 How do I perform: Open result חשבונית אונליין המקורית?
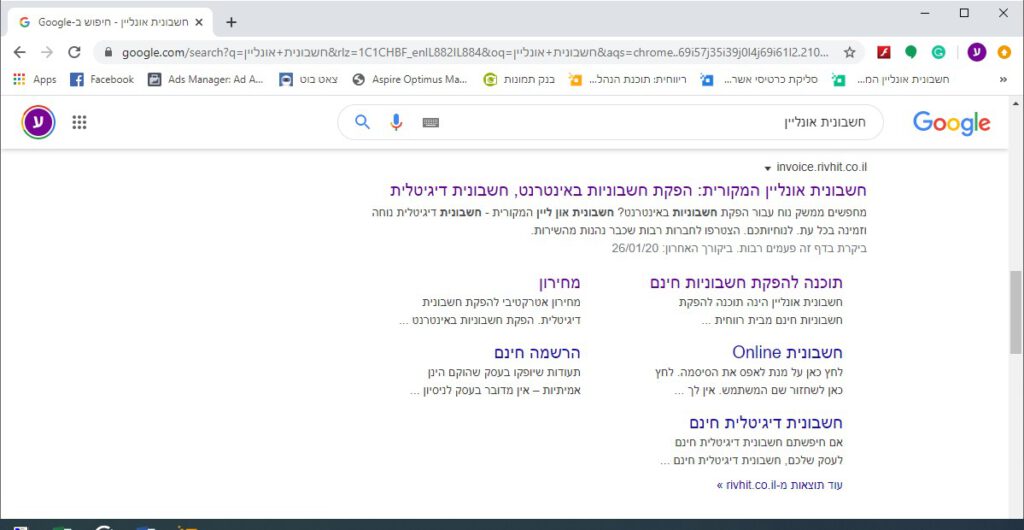(x=628, y=191)
